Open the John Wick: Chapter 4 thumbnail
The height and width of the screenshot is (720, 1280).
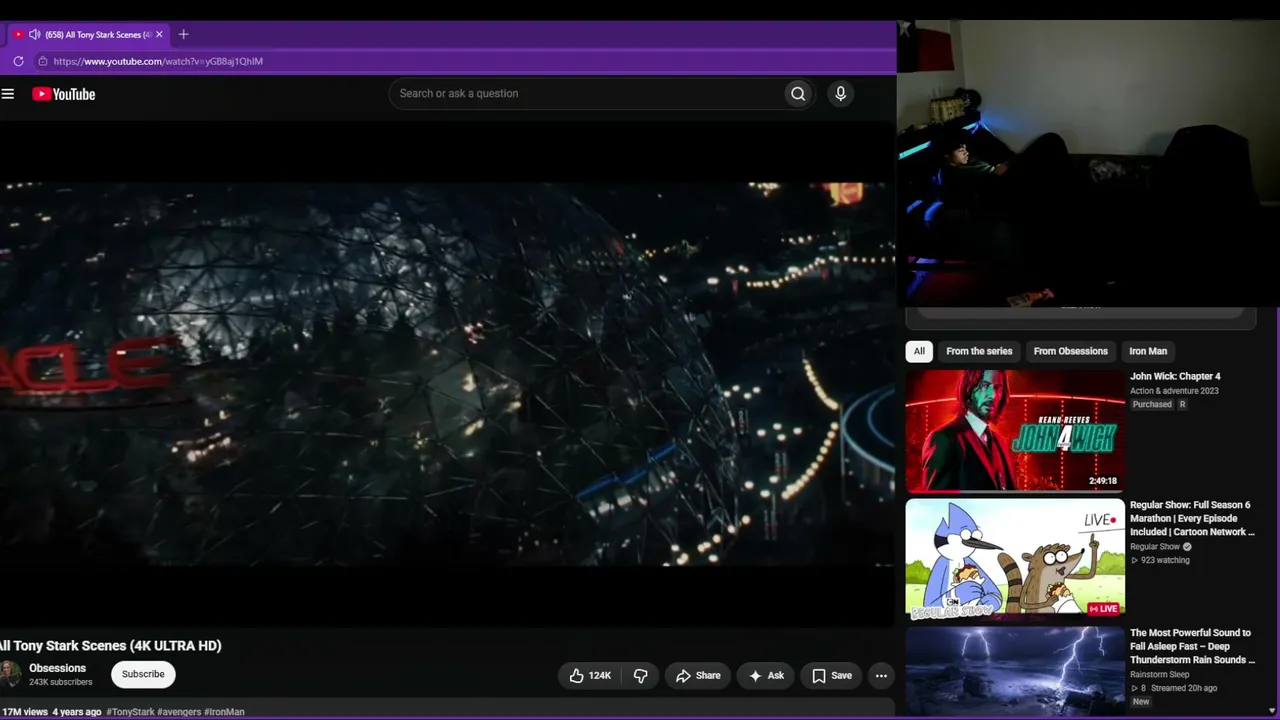pyautogui.click(x=1015, y=431)
